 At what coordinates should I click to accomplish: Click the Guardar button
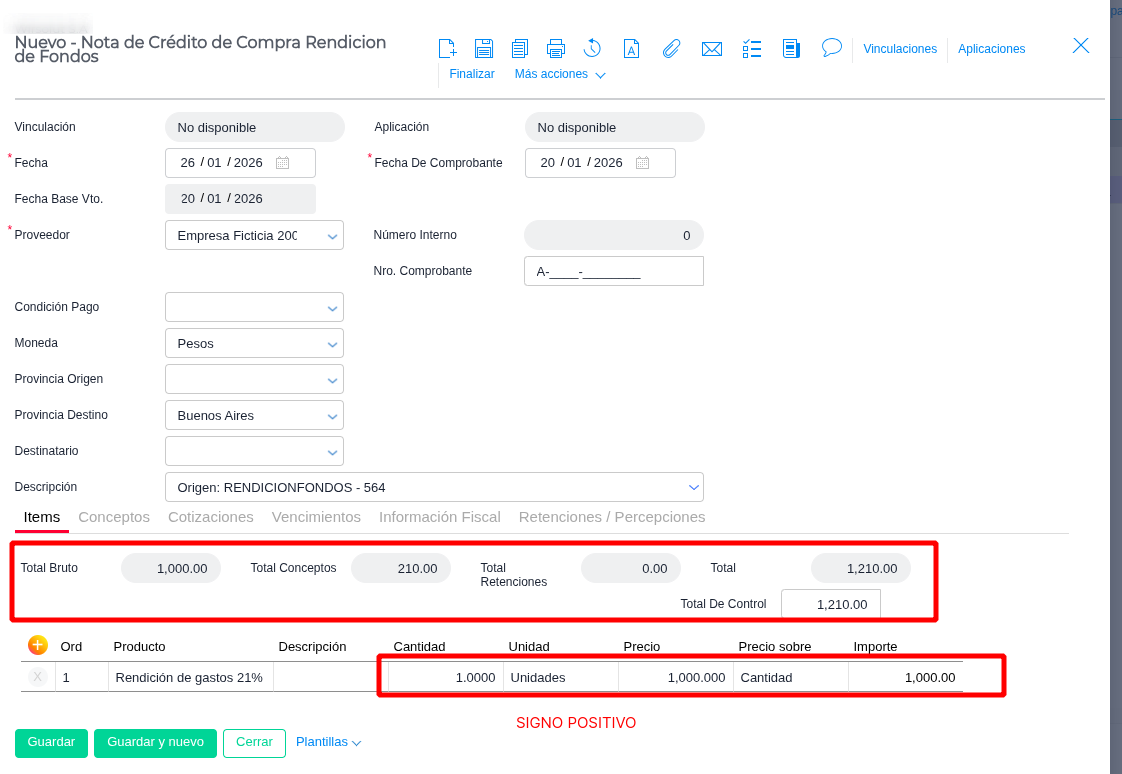tap(51, 743)
